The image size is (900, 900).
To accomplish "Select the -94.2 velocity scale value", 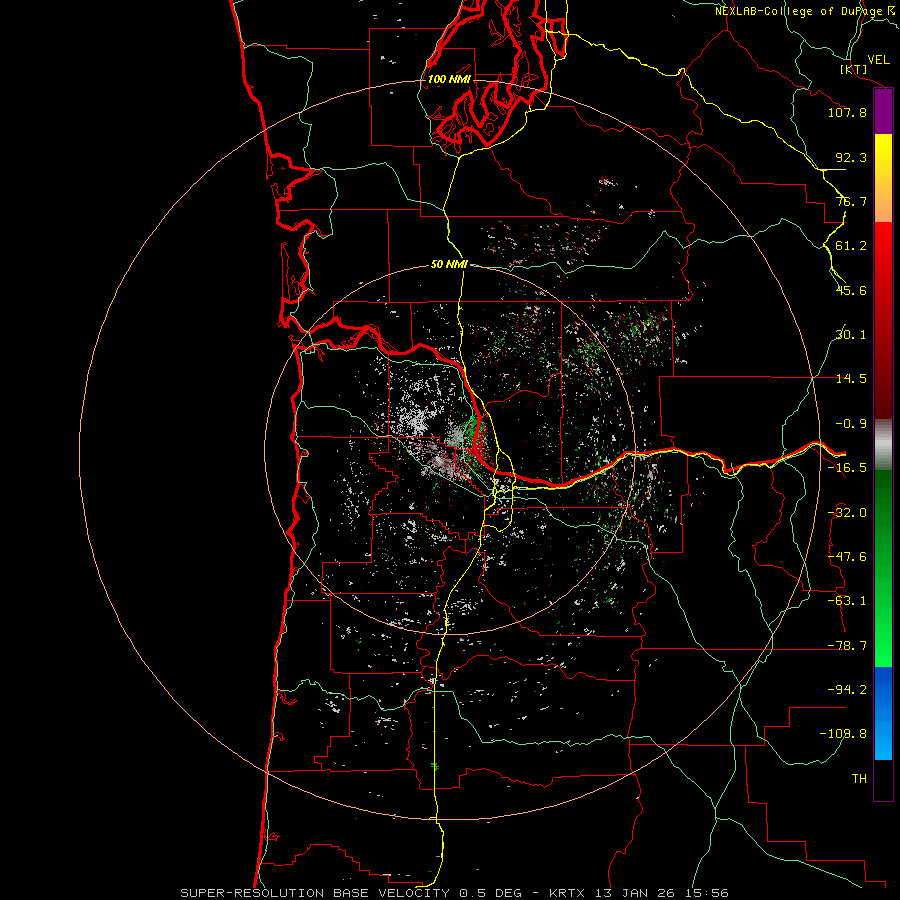I will pos(847,690).
